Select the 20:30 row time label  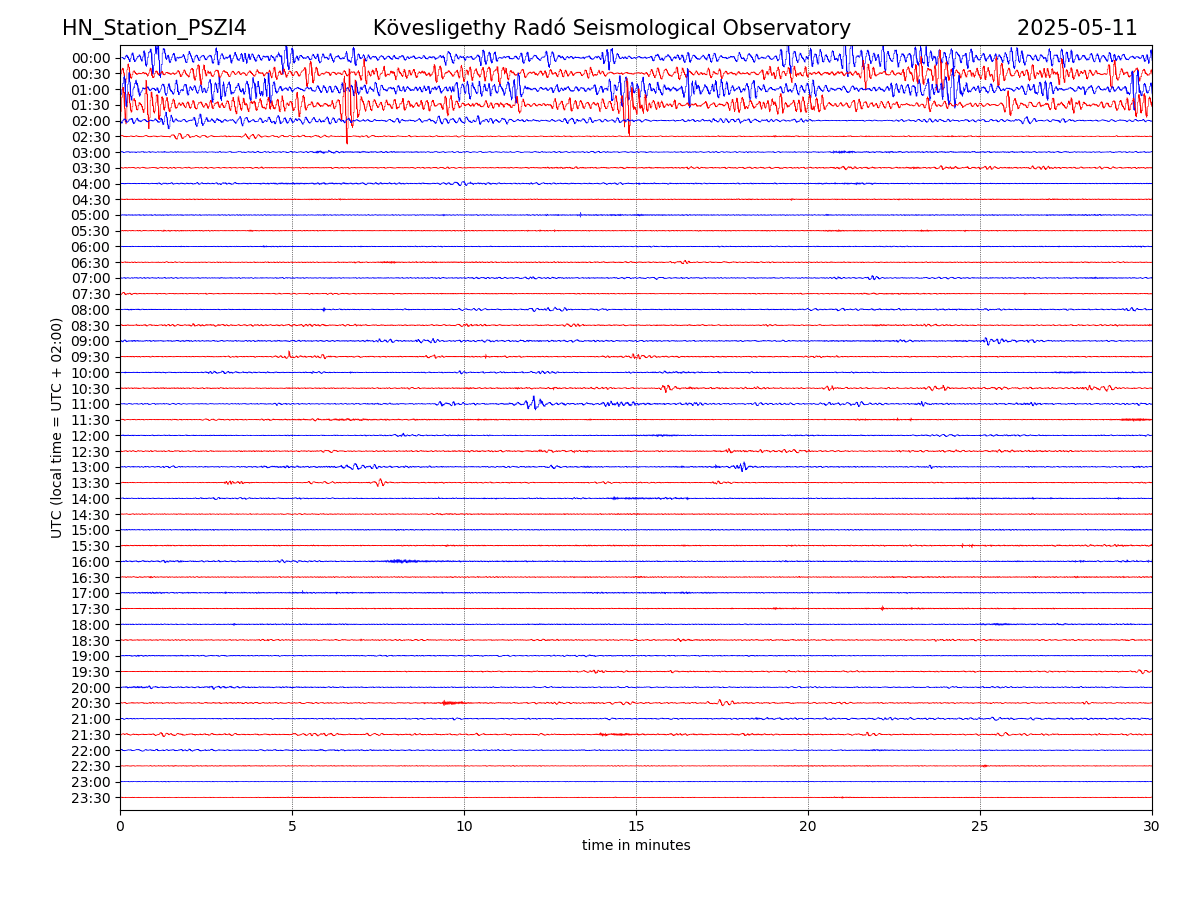(91, 704)
